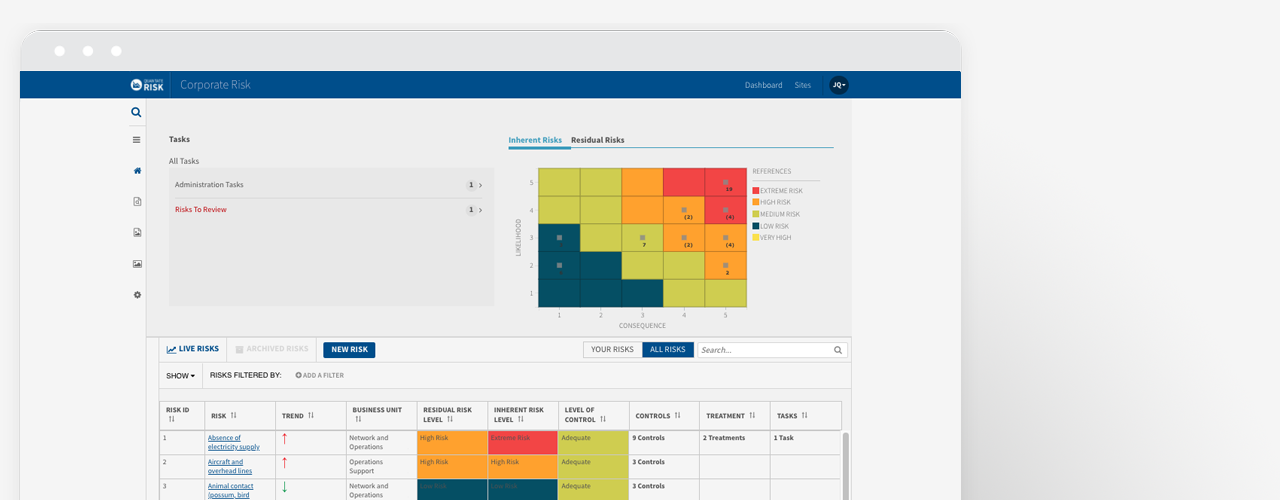Click the medium-risk matrix cell marked 7

(642, 238)
